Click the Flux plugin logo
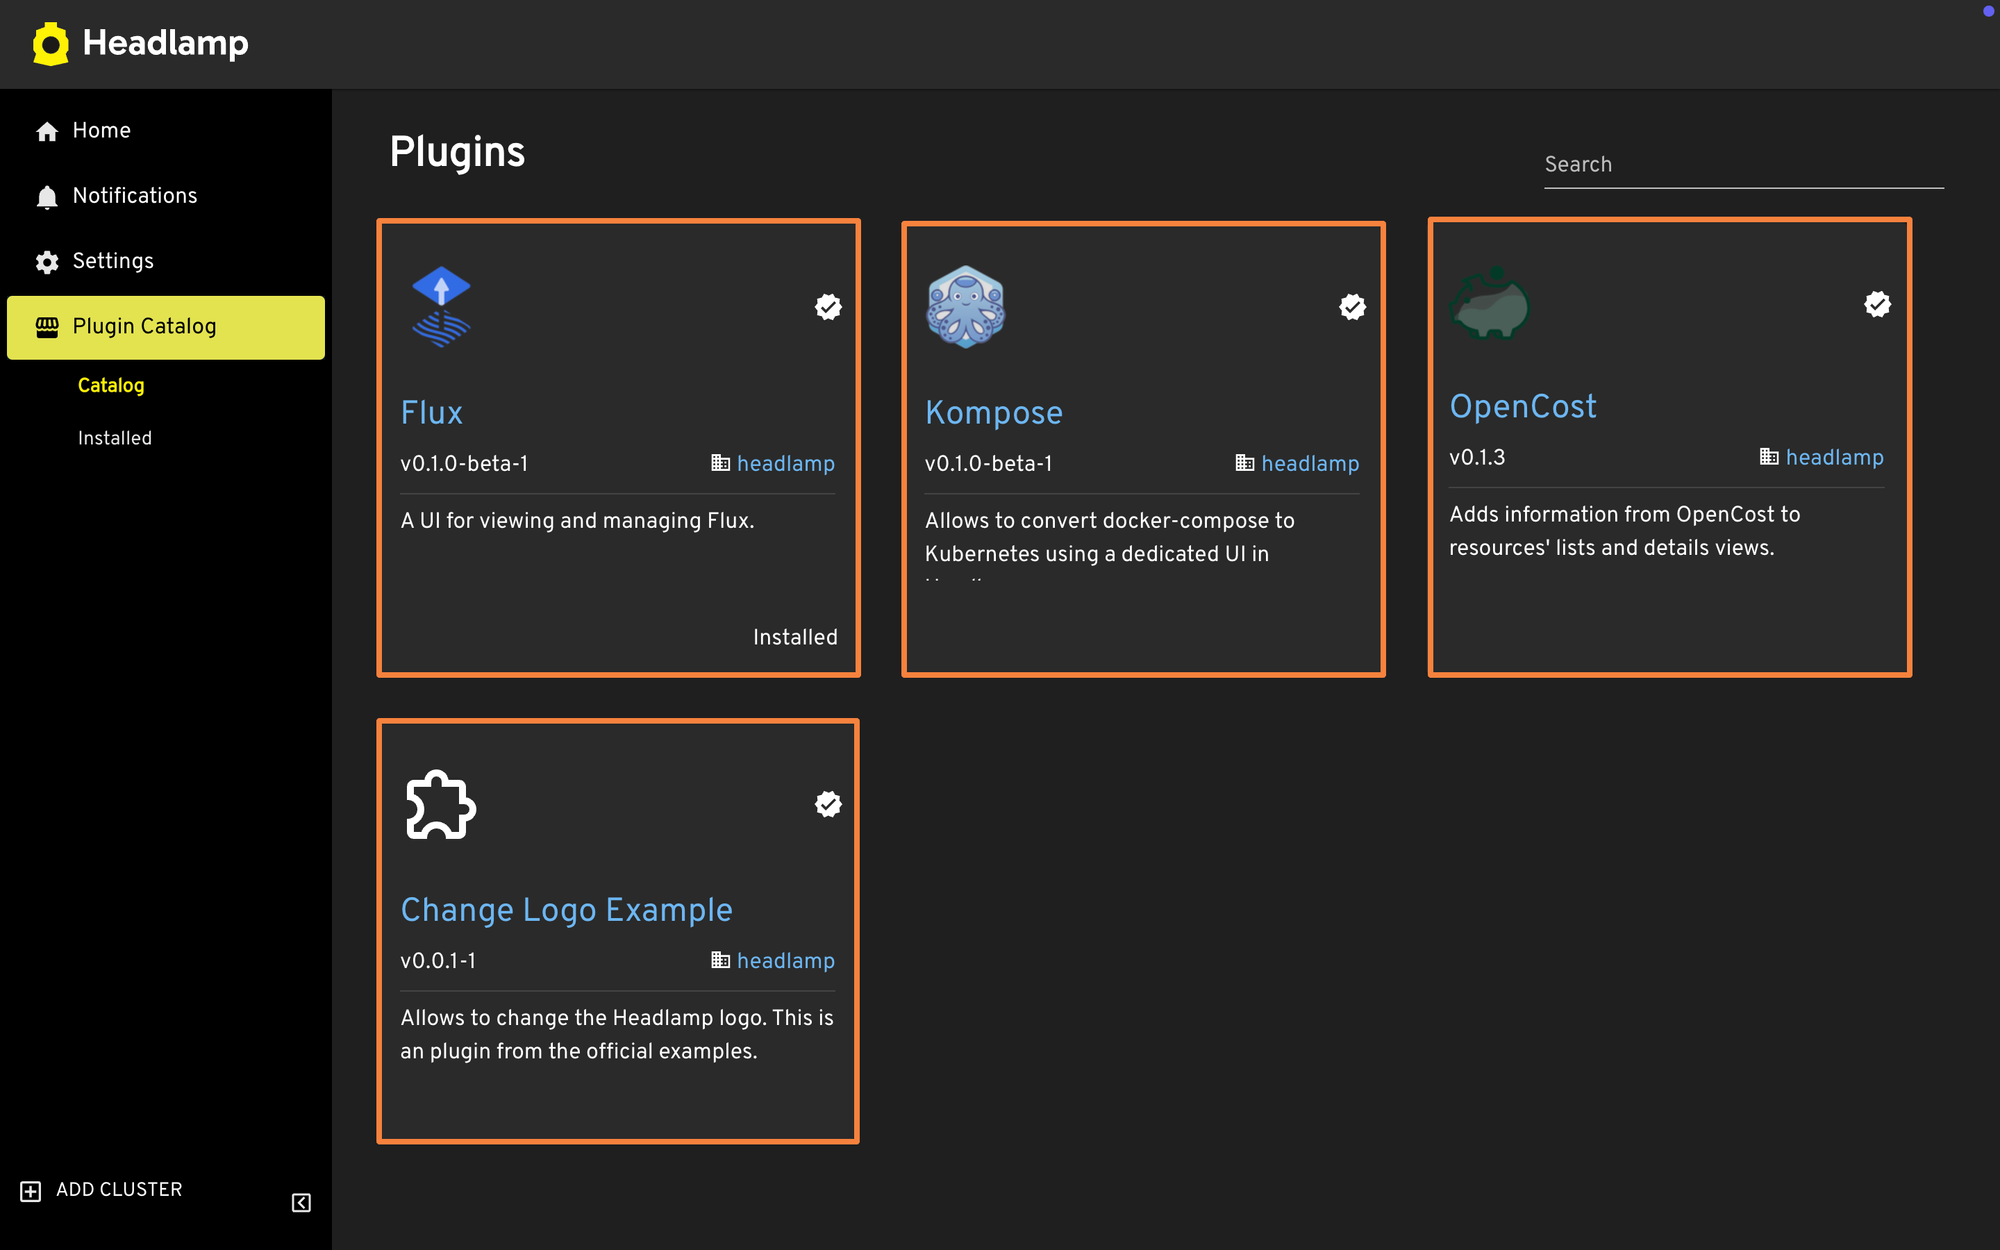 [x=441, y=307]
